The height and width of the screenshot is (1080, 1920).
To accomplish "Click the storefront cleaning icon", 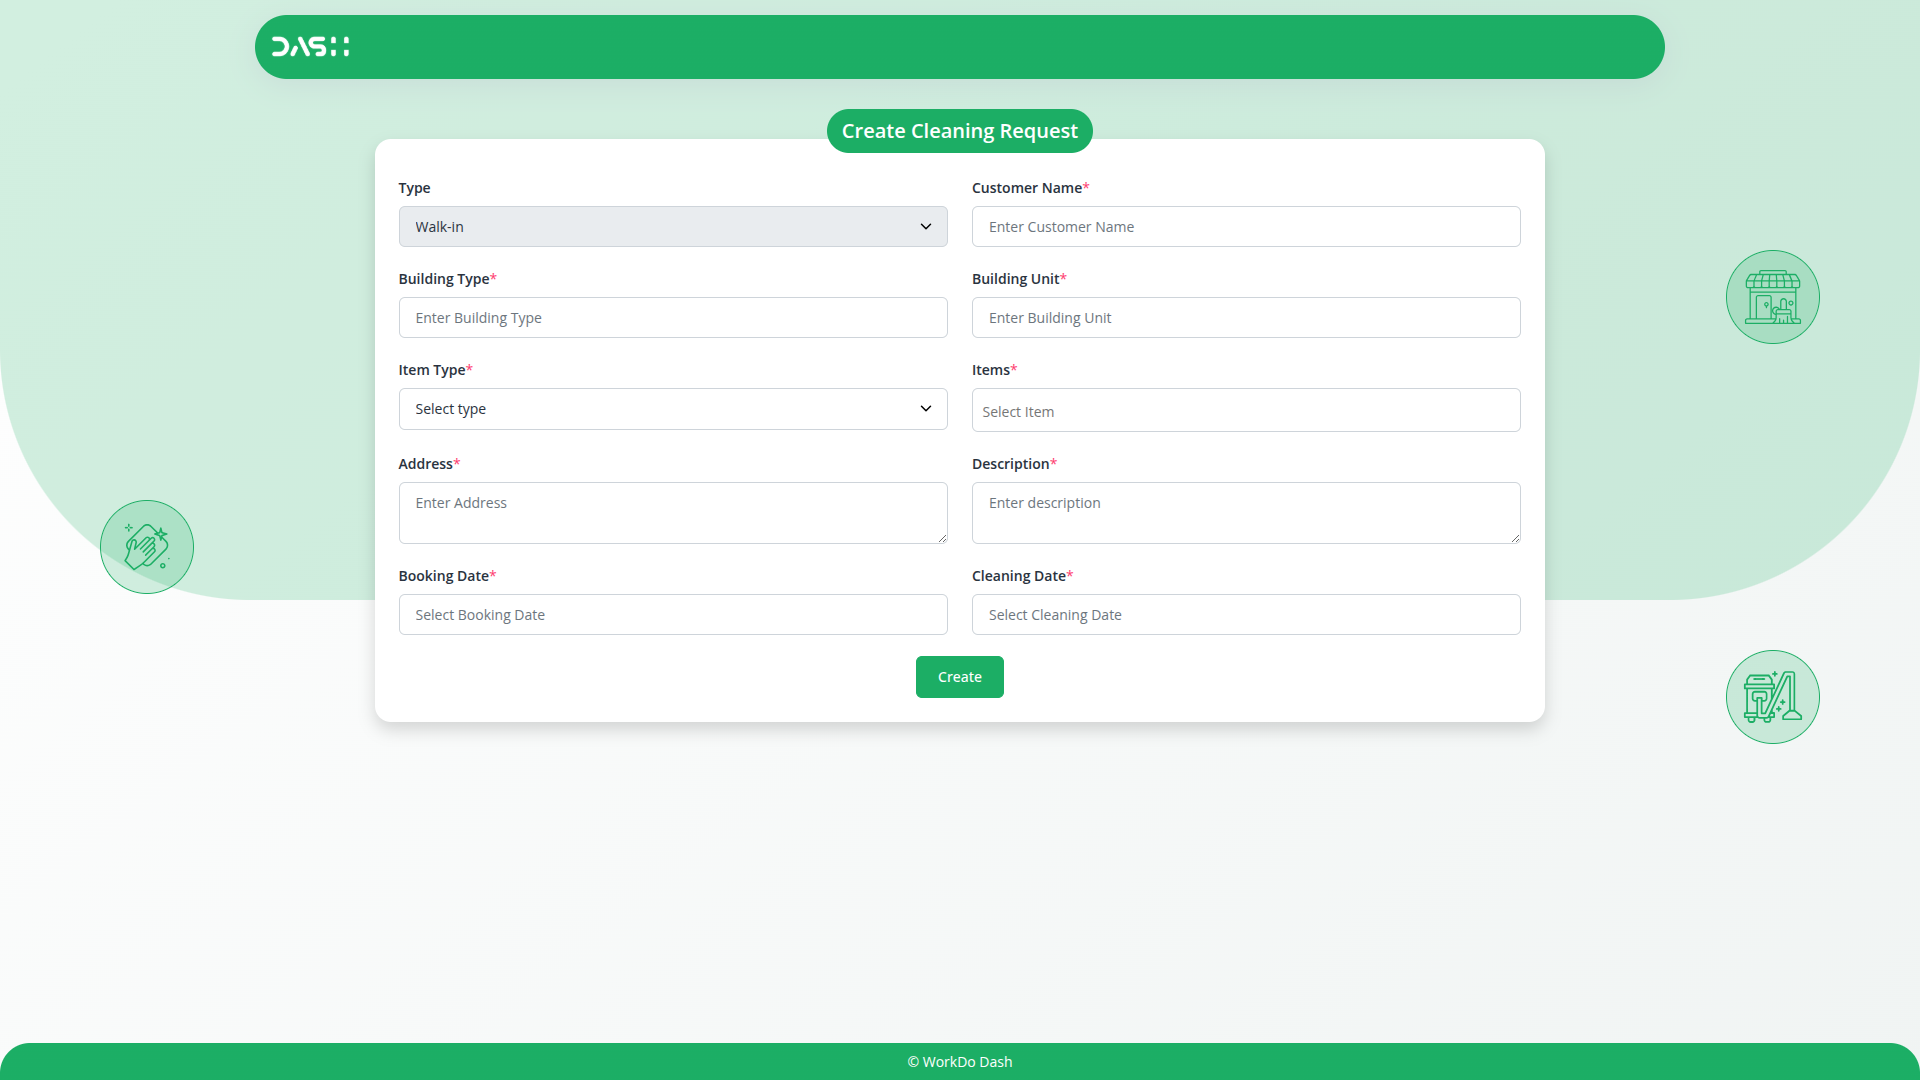I will pyautogui.click(x=1772, y=297).
